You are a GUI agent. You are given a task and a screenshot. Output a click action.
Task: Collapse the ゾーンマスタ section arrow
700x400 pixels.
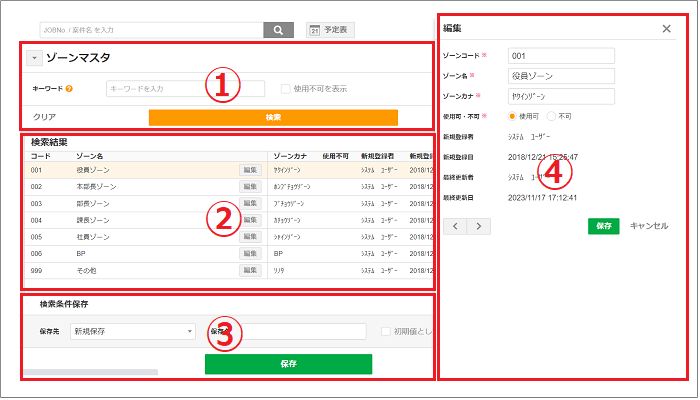tap(33, 59)
